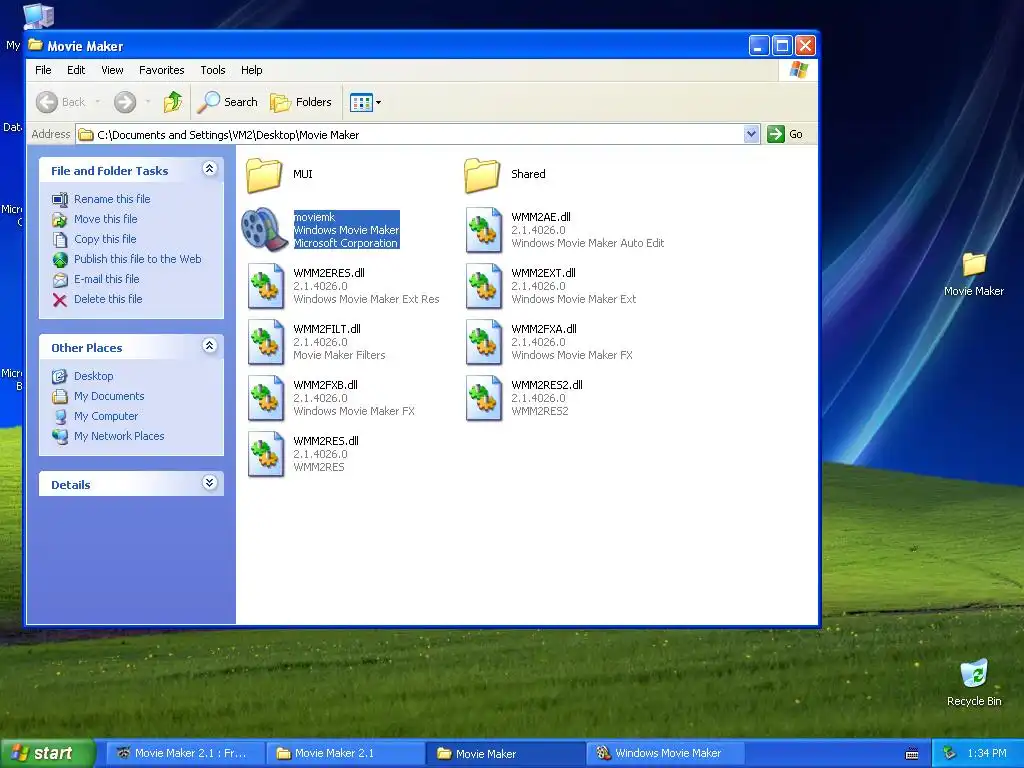Click Publish this file to the Web
Viewport: 1024px width, 768px height.
137,259
